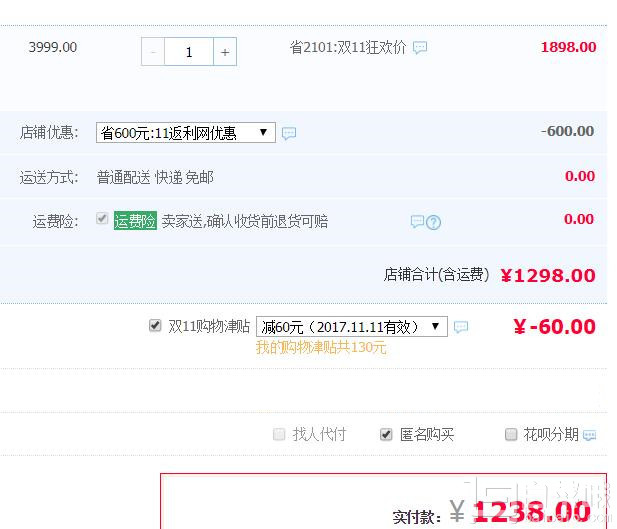The image size is (617, 529).
Task: Click the 实付款 total 1238.00
Action: [x=531, y=512]
